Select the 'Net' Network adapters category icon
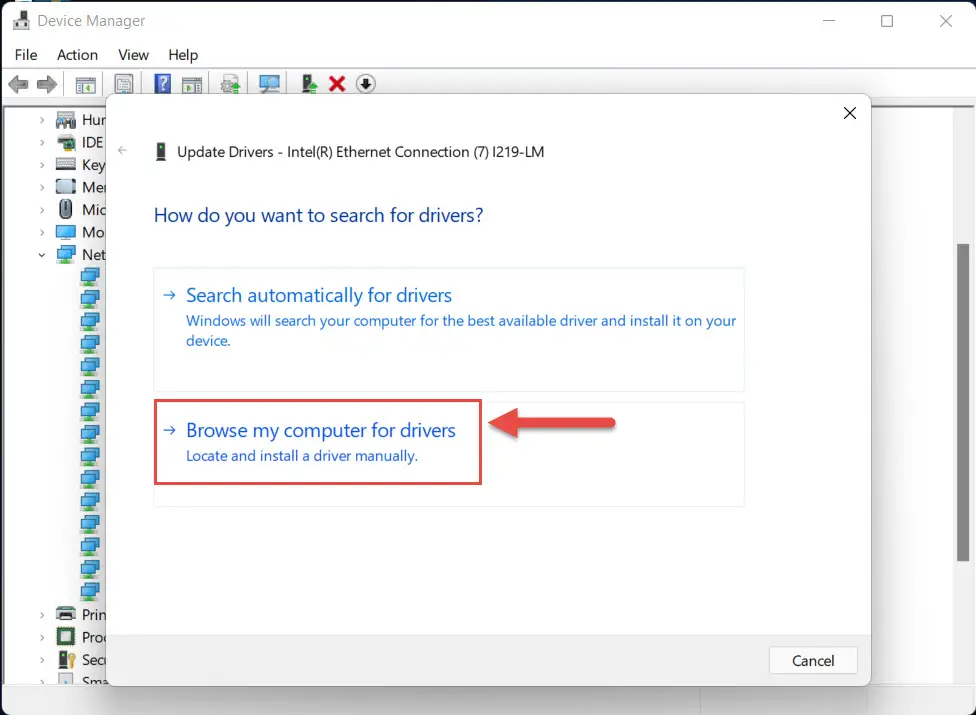976x715 pixels. (66, 255)
